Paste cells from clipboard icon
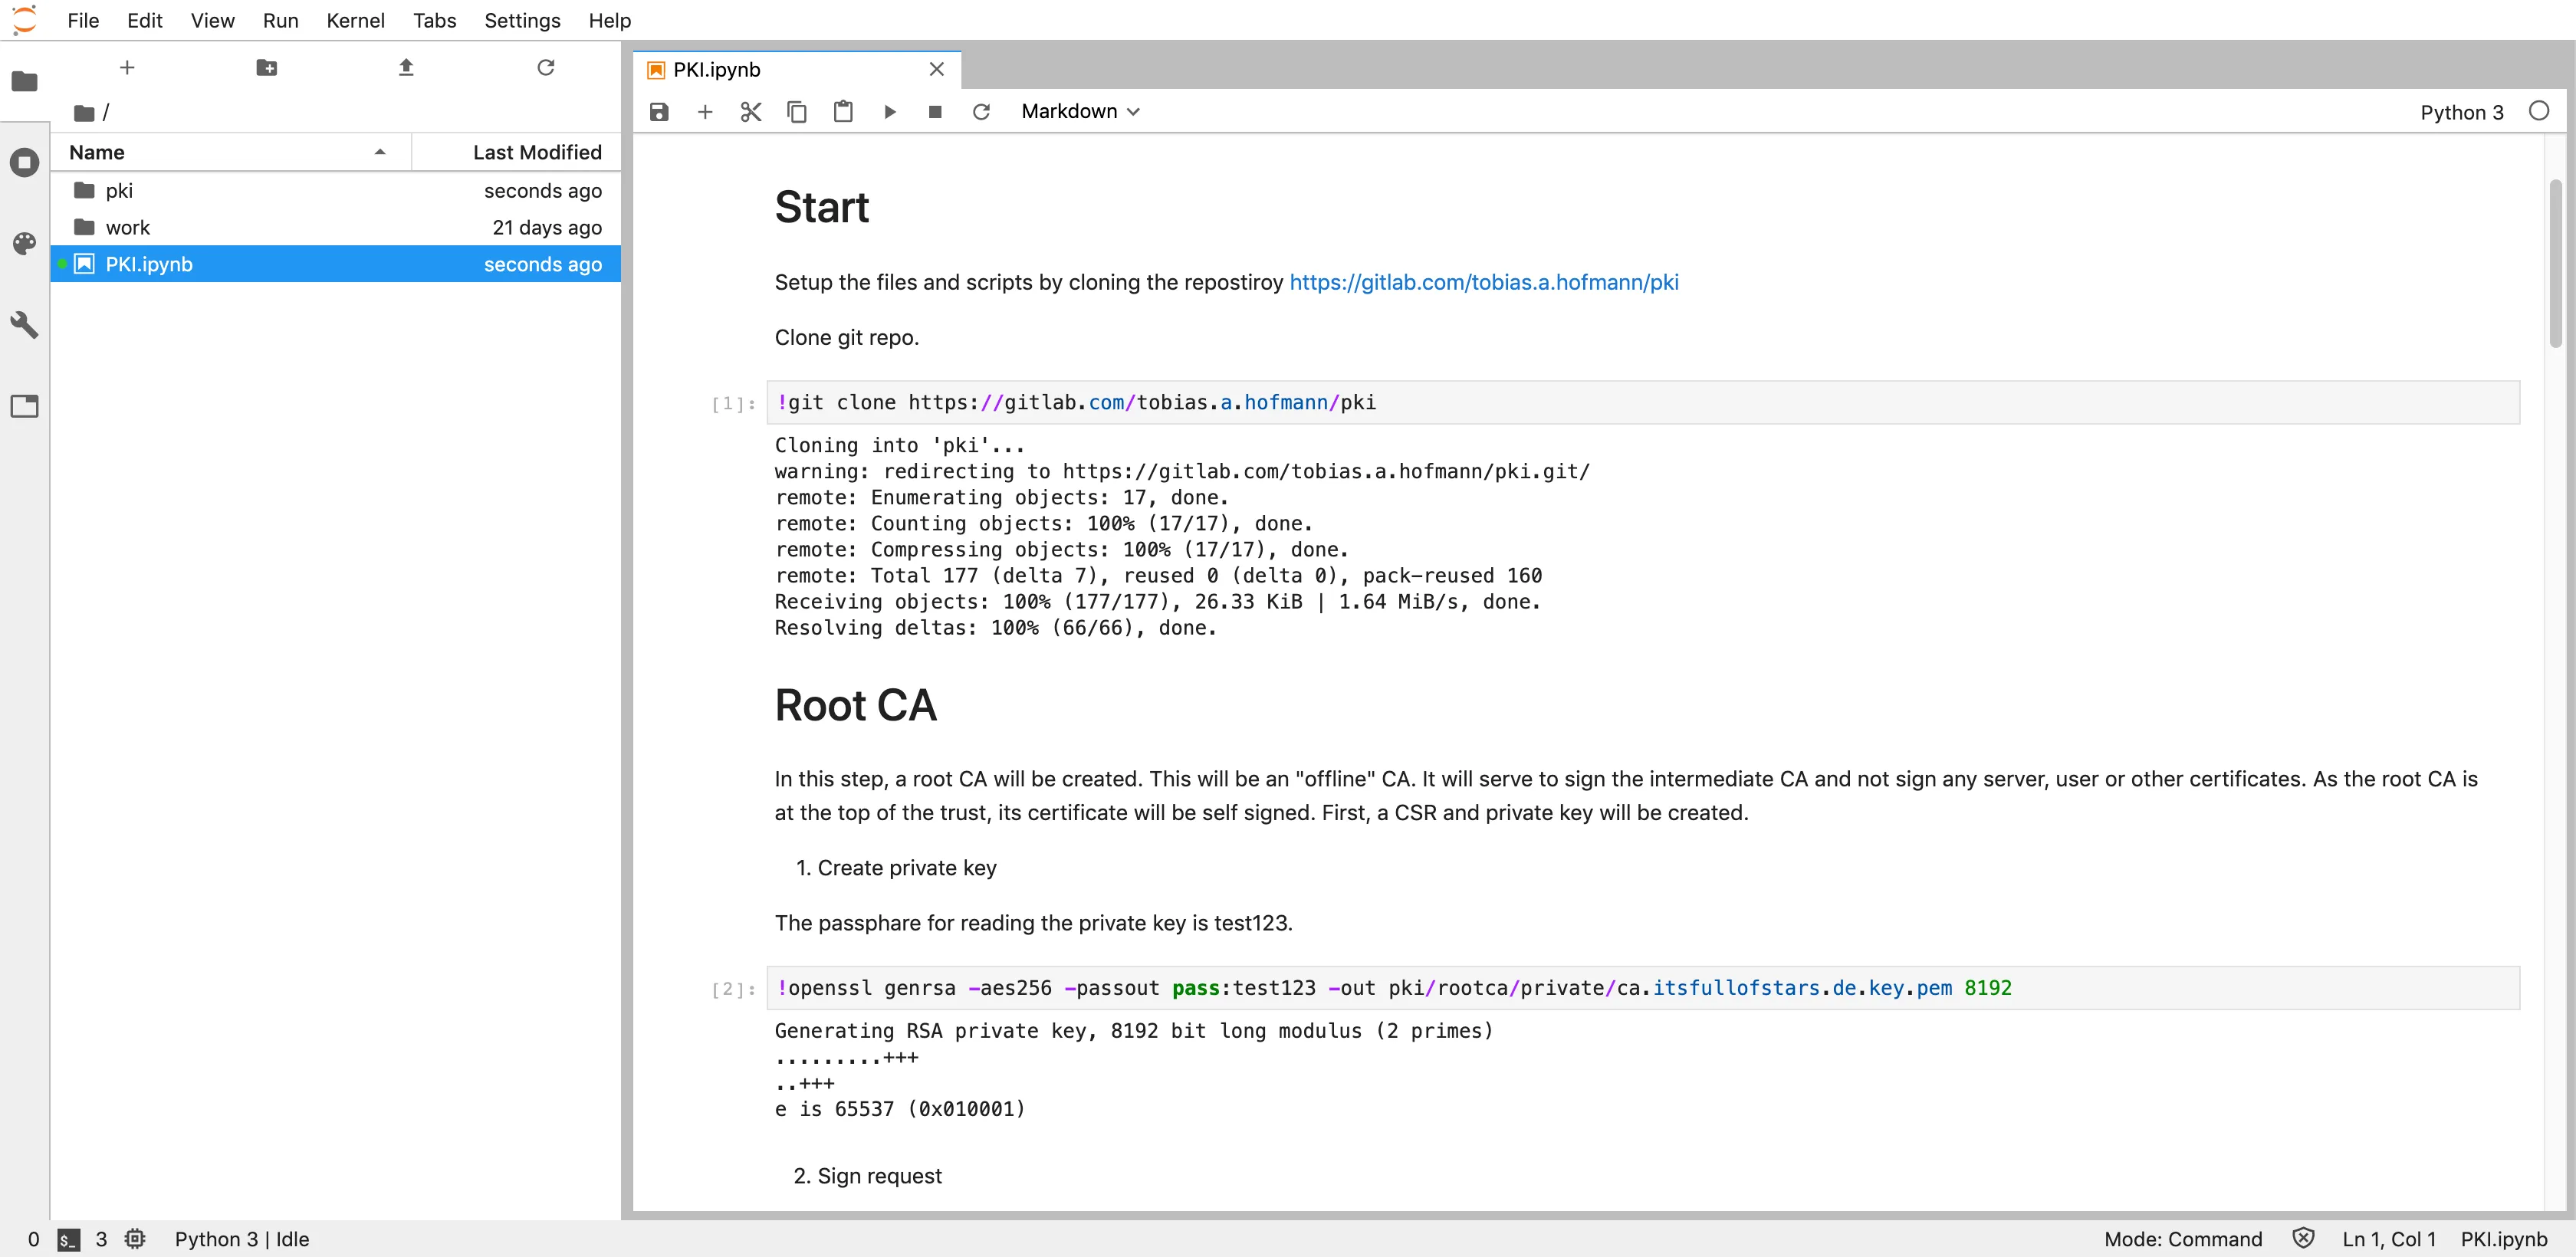The width and height of the screenshot is (2576, 1257). click(843, 112)
